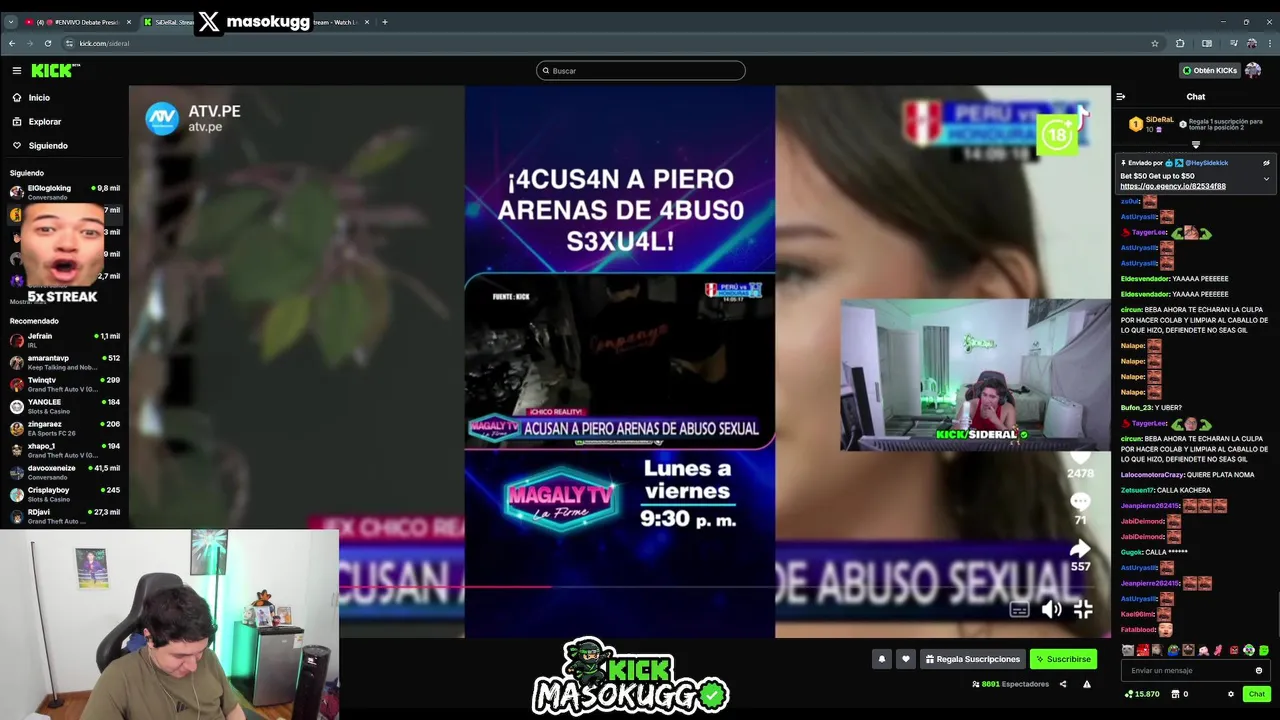Open Explorar in sidebar

point(45,121)
